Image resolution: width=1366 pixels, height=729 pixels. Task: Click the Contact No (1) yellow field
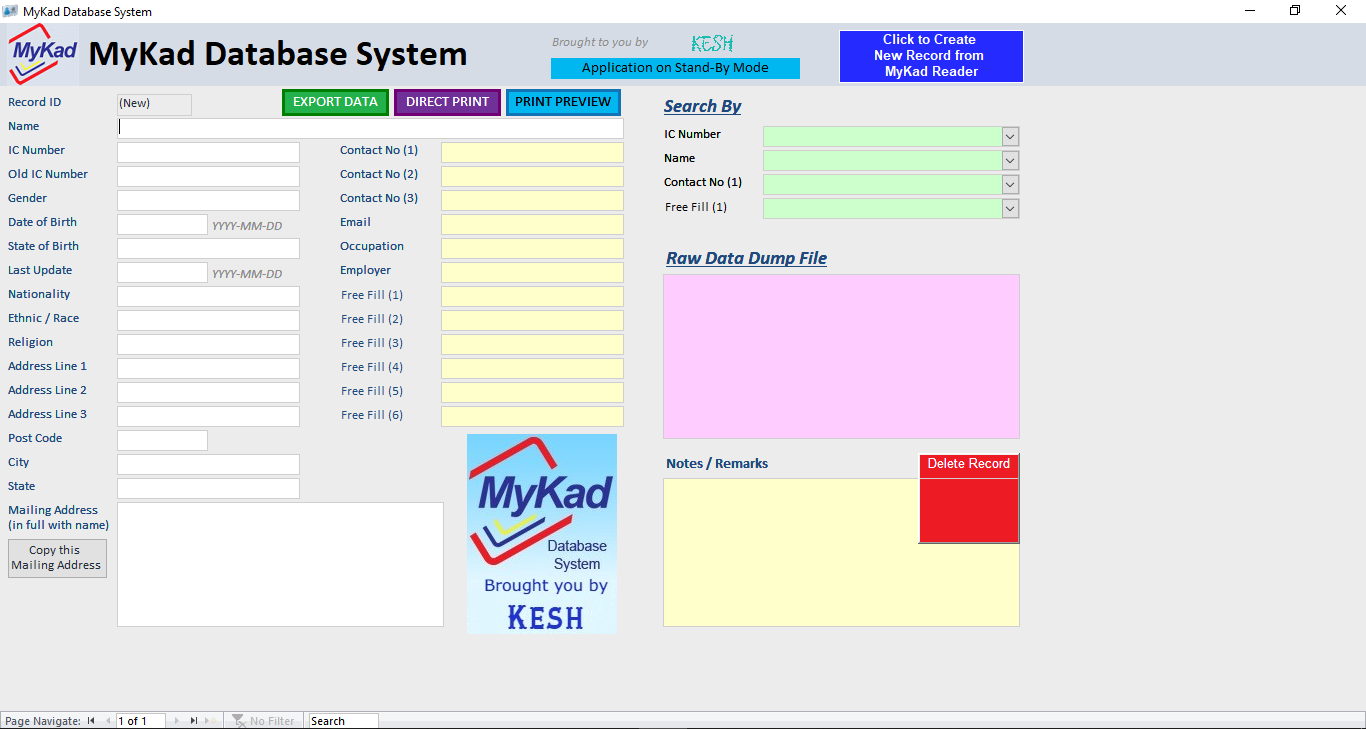(532, 152)
